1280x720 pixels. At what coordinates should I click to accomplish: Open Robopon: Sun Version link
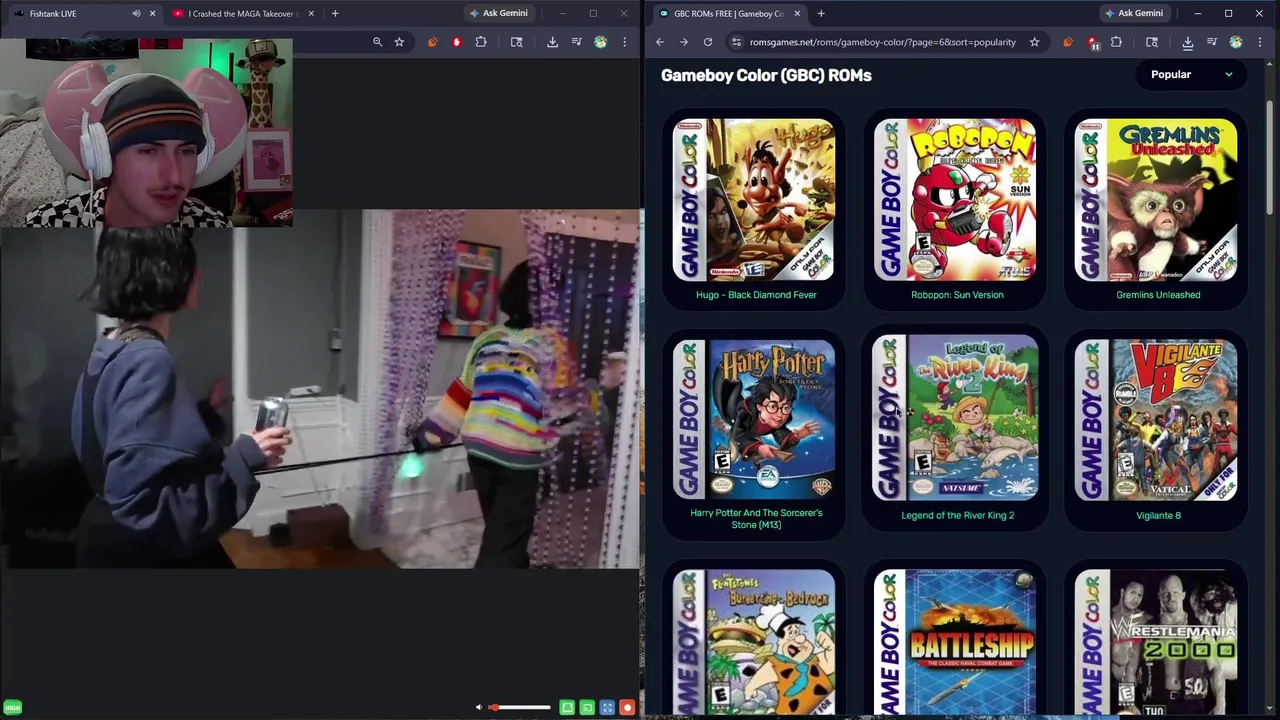(x=957, y=295)
